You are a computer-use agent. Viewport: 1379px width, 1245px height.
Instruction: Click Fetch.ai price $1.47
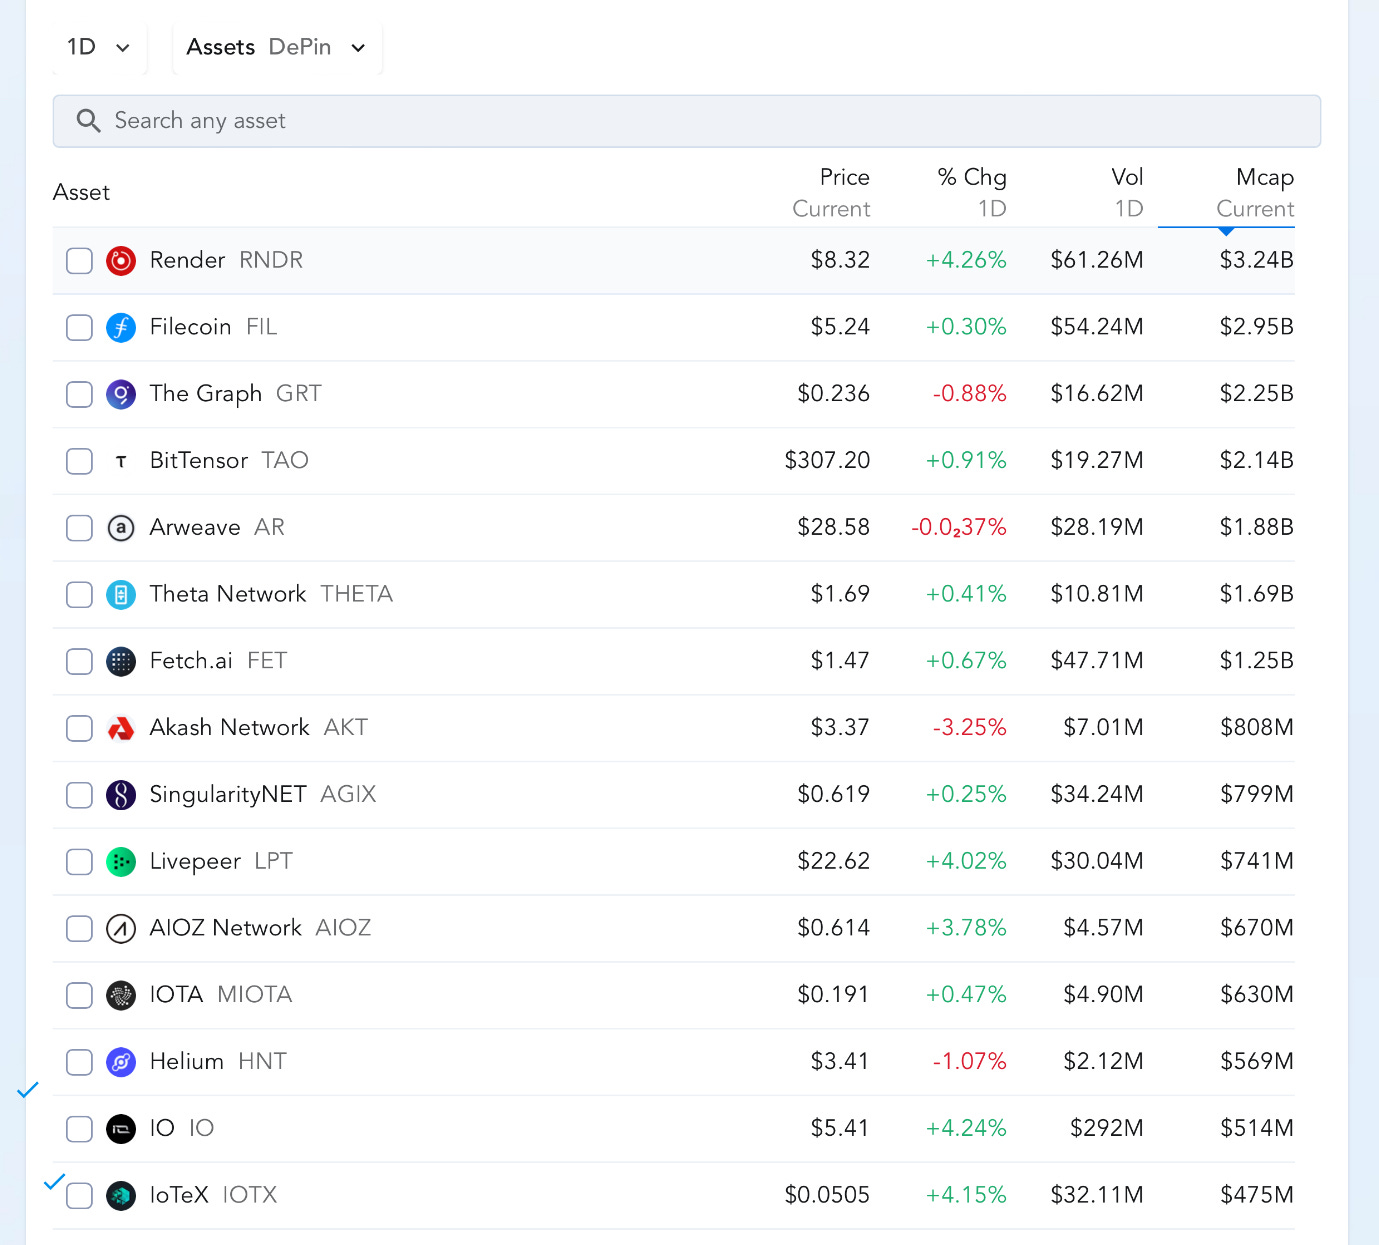[x=840, y=661]
